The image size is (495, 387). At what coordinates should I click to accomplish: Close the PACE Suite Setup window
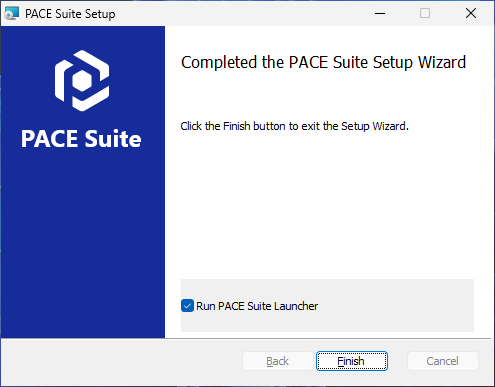471,13
